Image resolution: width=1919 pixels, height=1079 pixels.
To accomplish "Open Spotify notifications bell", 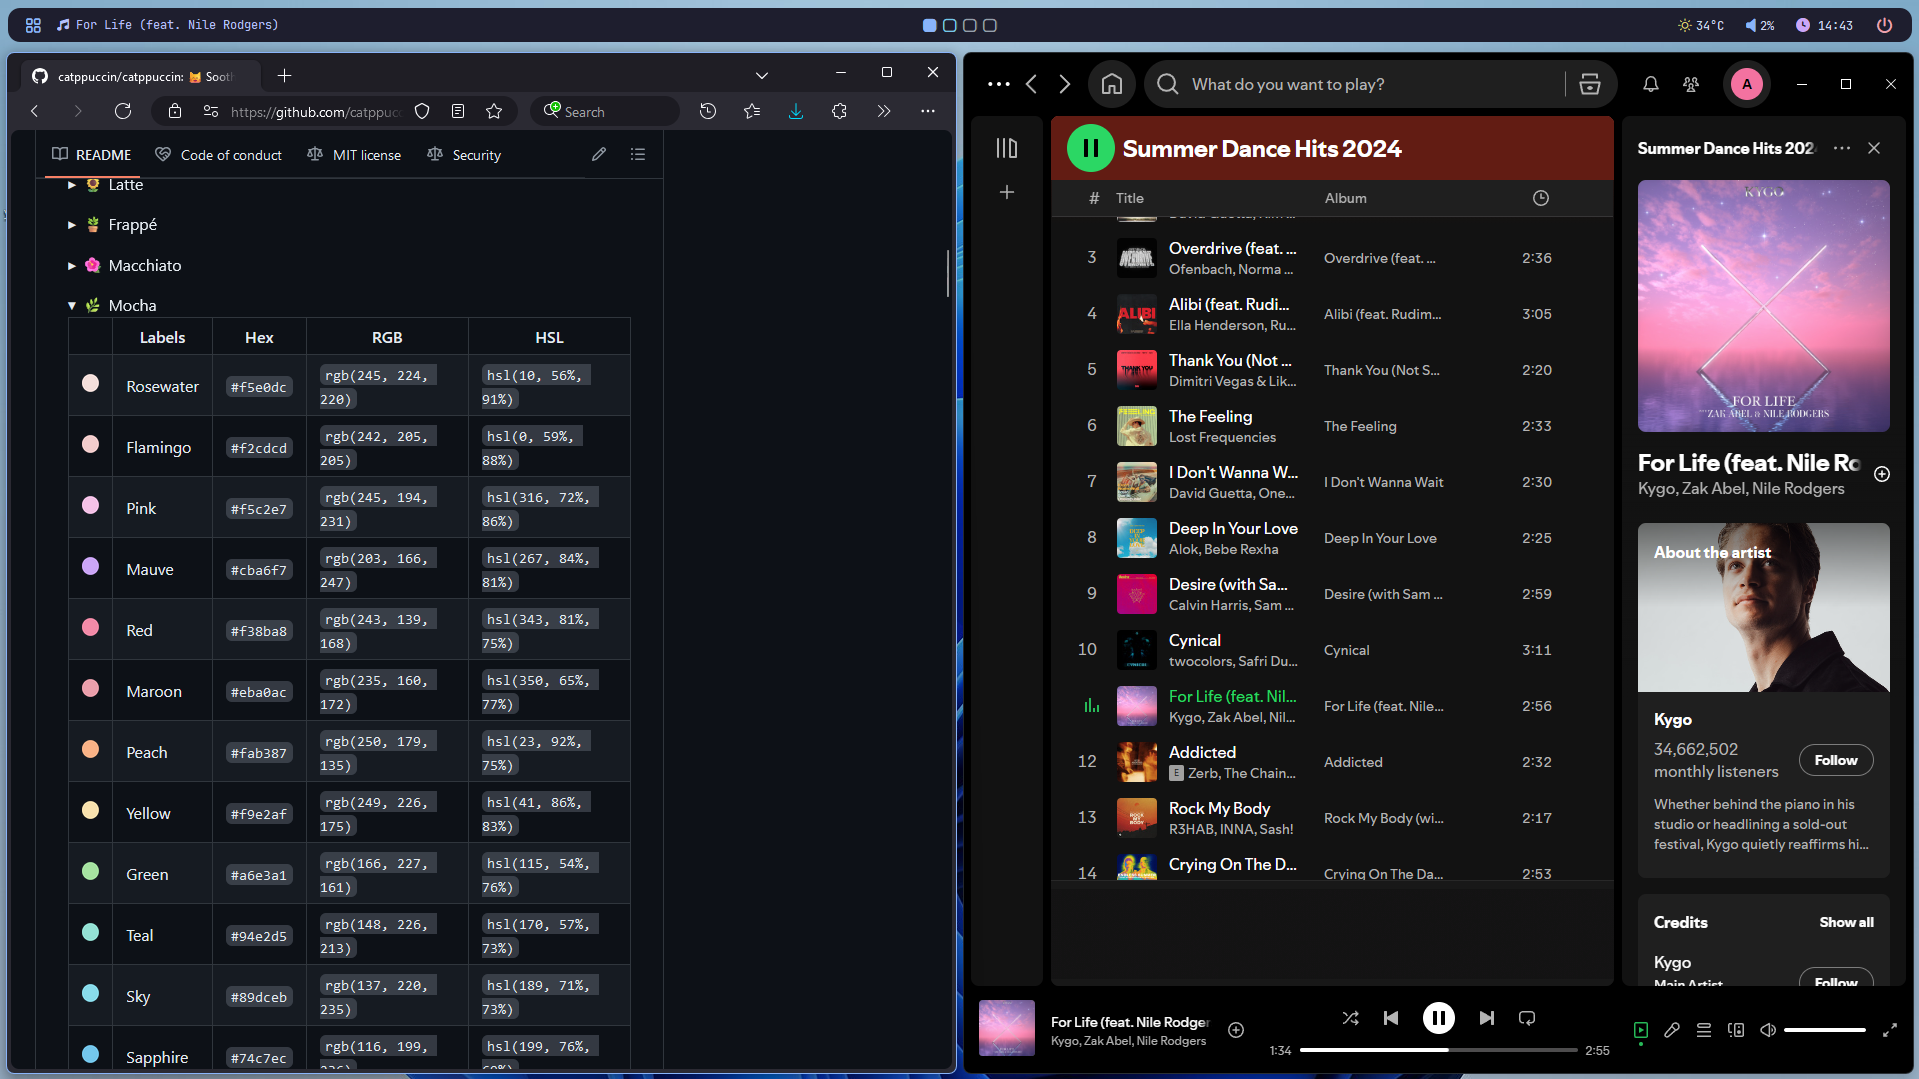I will click(x=1651, y=84).
